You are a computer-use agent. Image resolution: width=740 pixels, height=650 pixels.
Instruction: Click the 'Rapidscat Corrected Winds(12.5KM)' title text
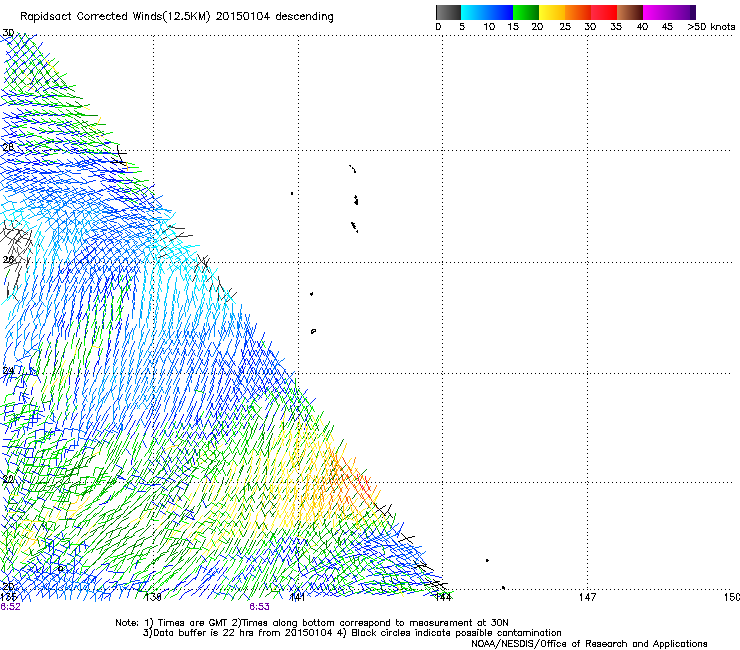(115, 17)
